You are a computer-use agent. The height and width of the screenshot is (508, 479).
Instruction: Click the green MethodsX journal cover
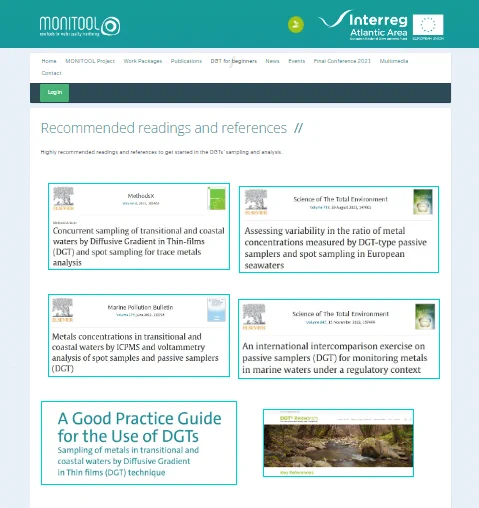click(217, 199)
